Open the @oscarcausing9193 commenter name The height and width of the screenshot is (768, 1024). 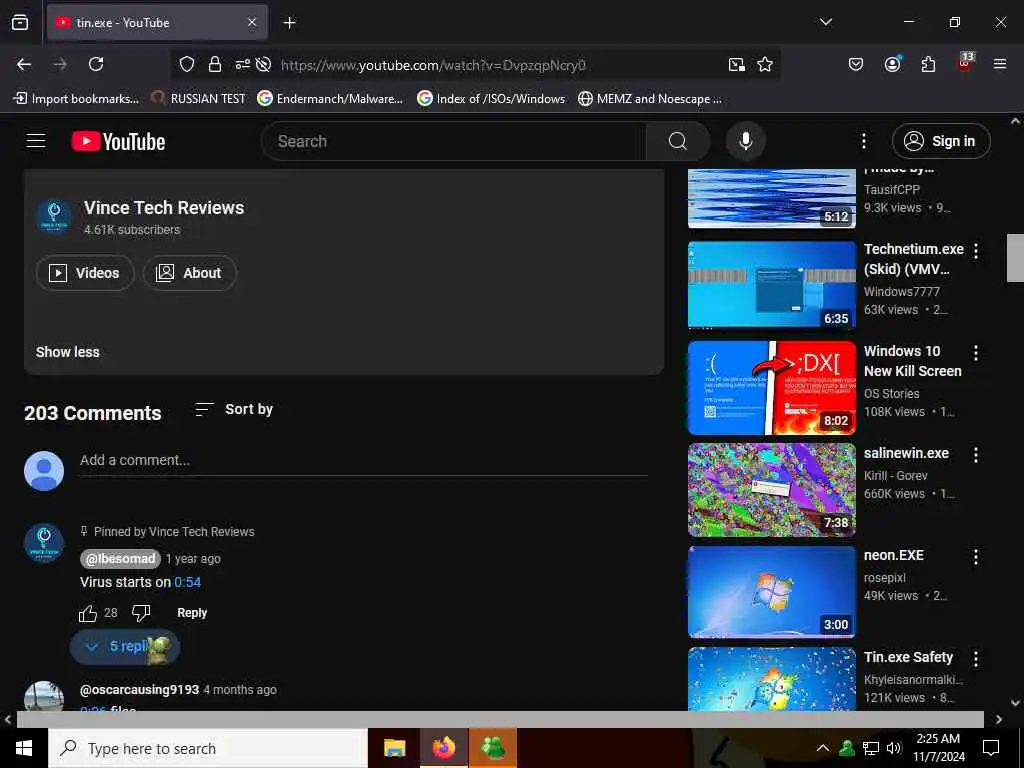(x=139, y=690)
